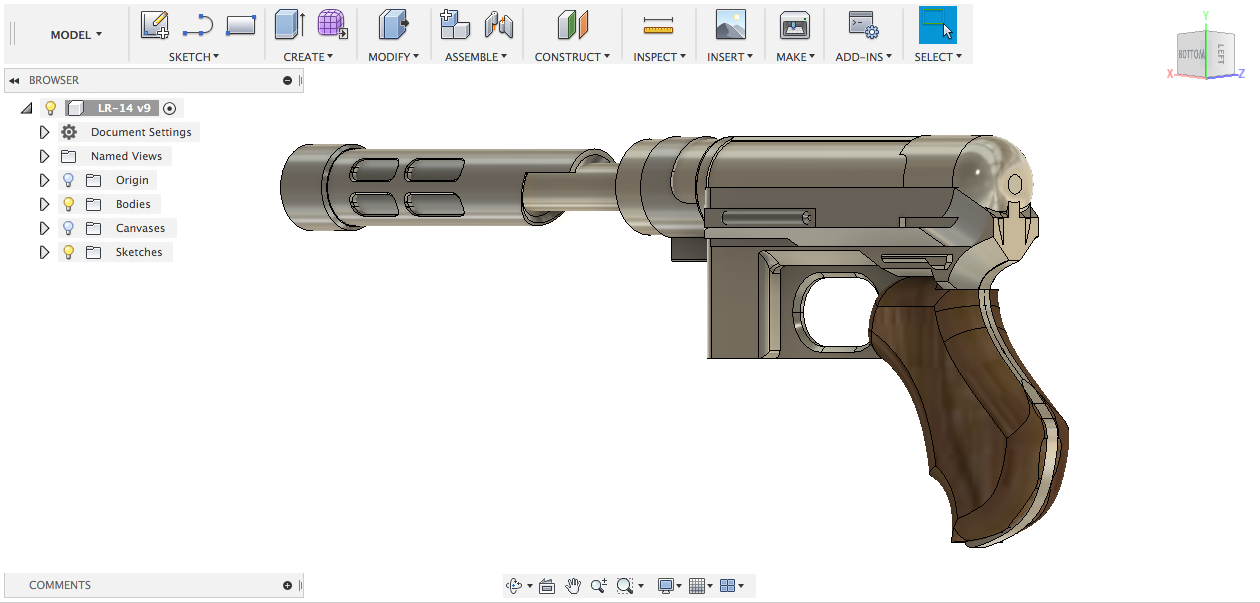Minimize Browser with the minus circle button

tap(288, 81)
